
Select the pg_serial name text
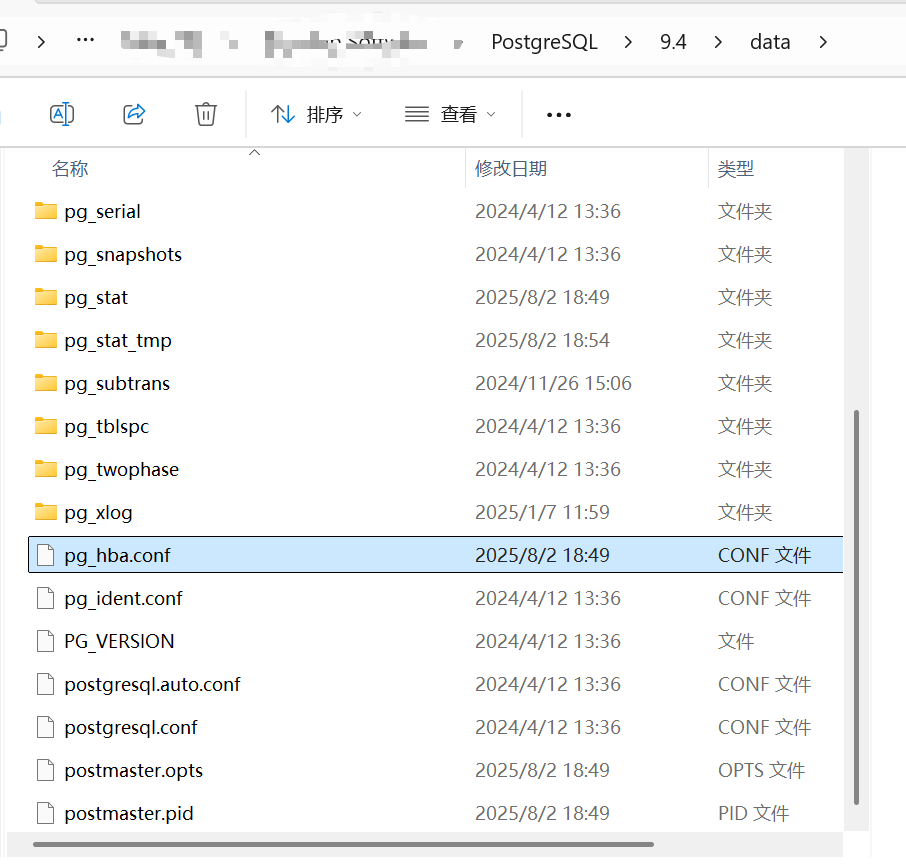[102, 212]
